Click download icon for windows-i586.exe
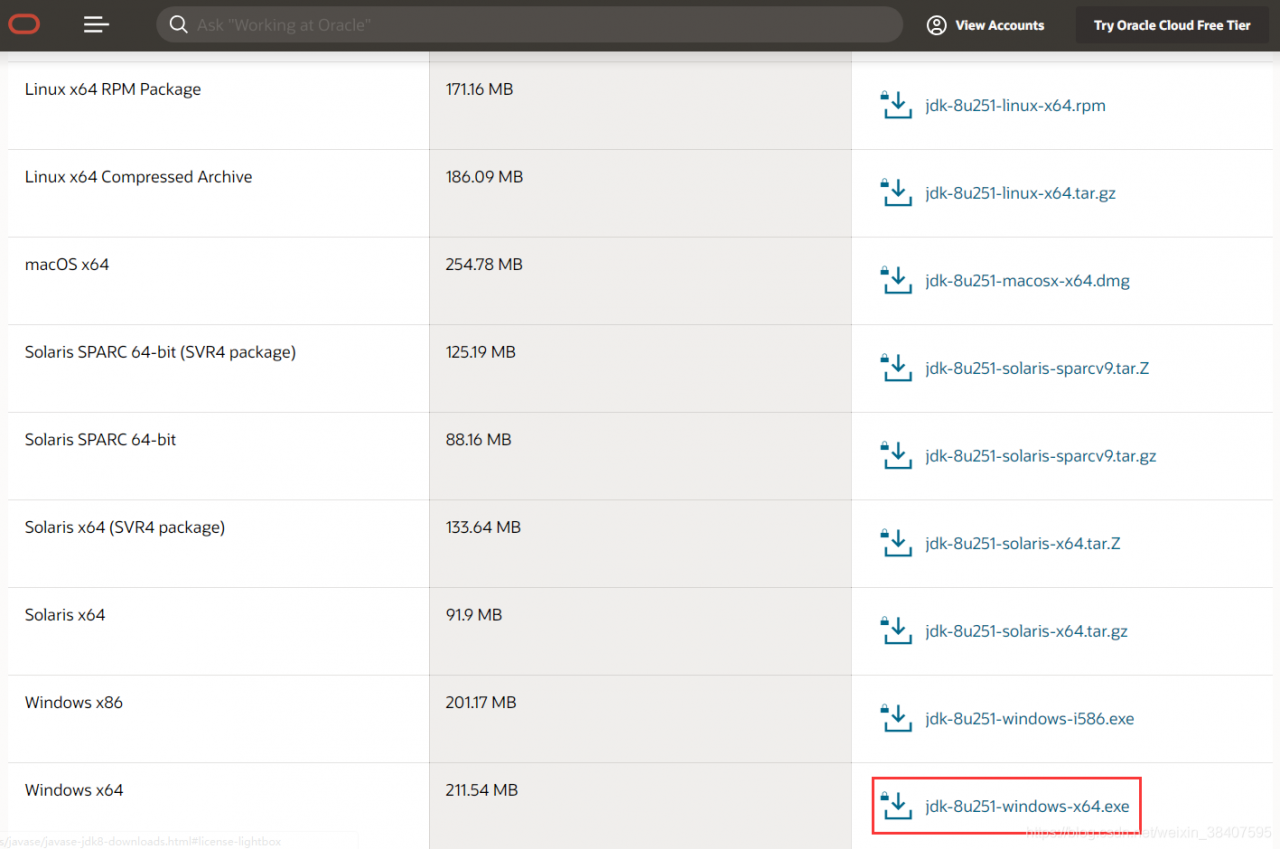The height and width of the screenshot is (849, 1280). point(896,718)
